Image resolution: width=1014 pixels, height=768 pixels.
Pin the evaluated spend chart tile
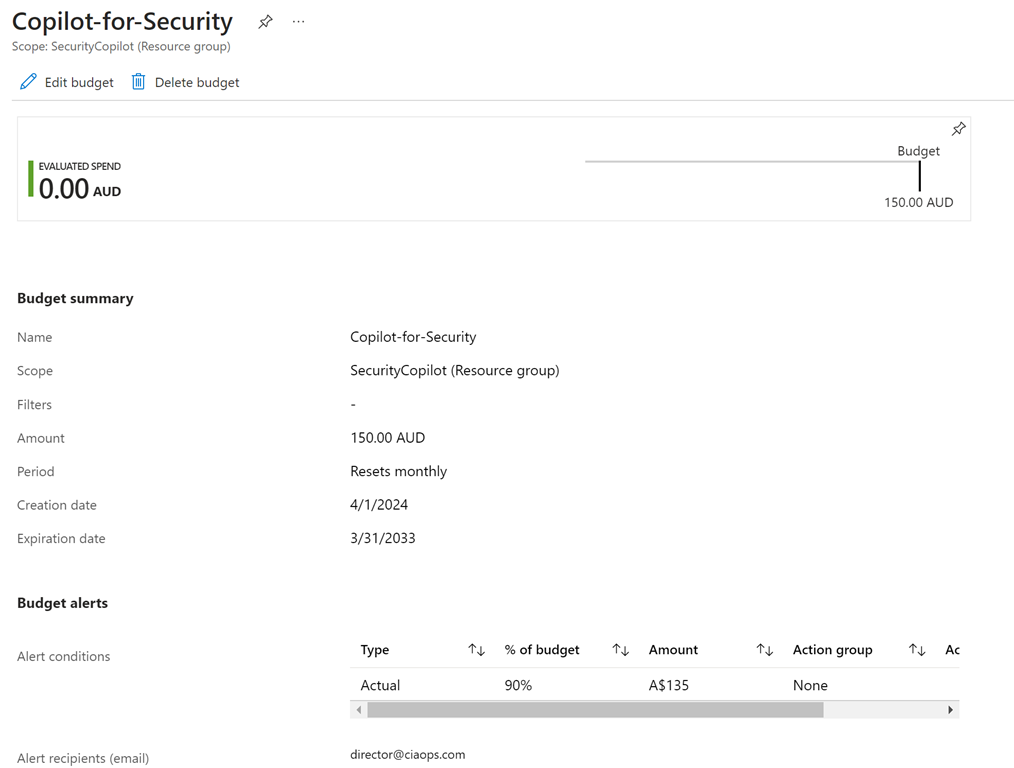958,129
